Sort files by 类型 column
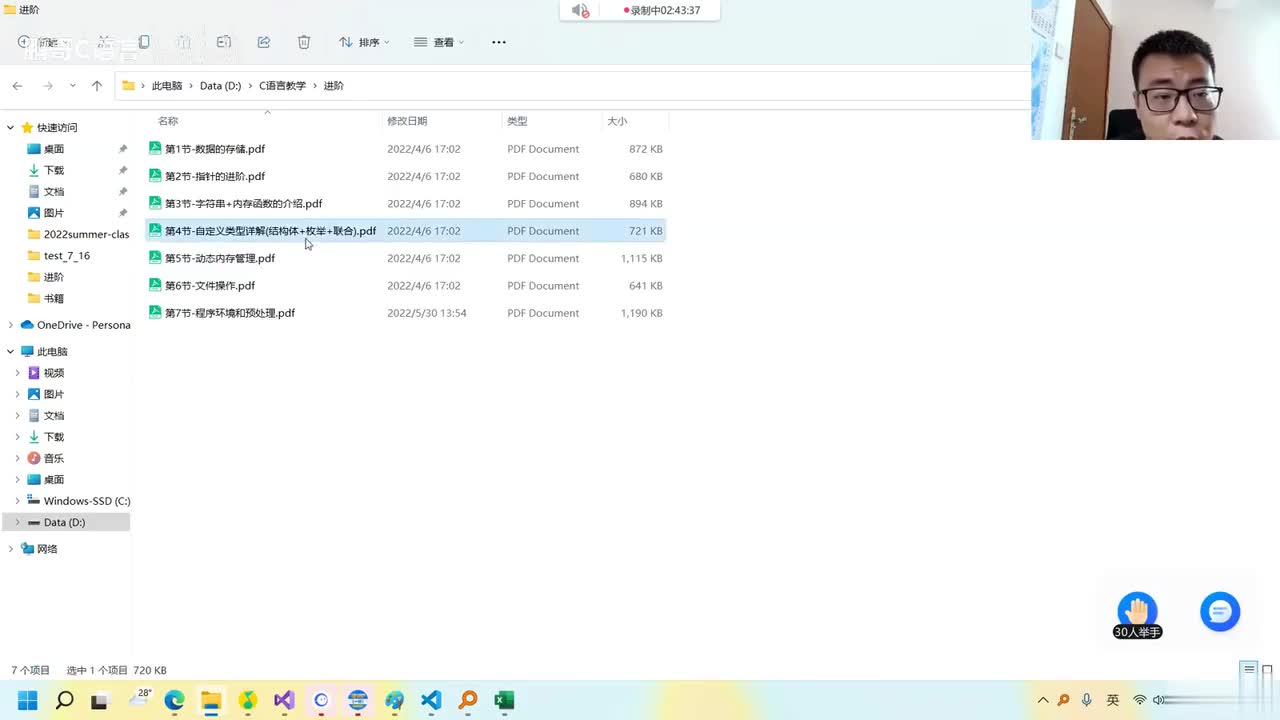This screenshot has height=720, width=1280. (517, 121)
